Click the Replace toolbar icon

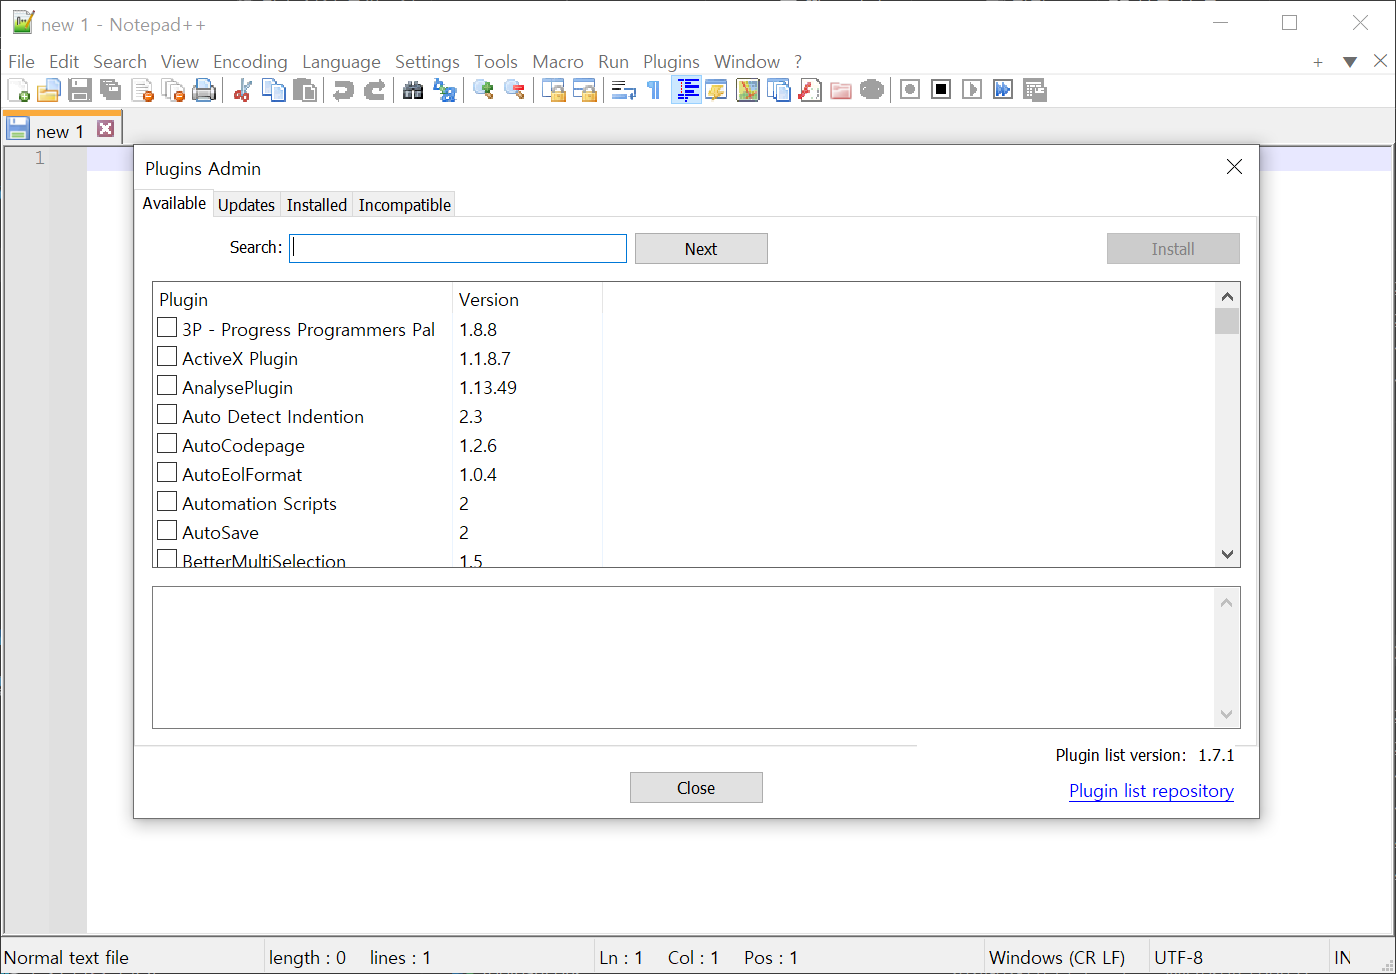[x=444, y=90]
